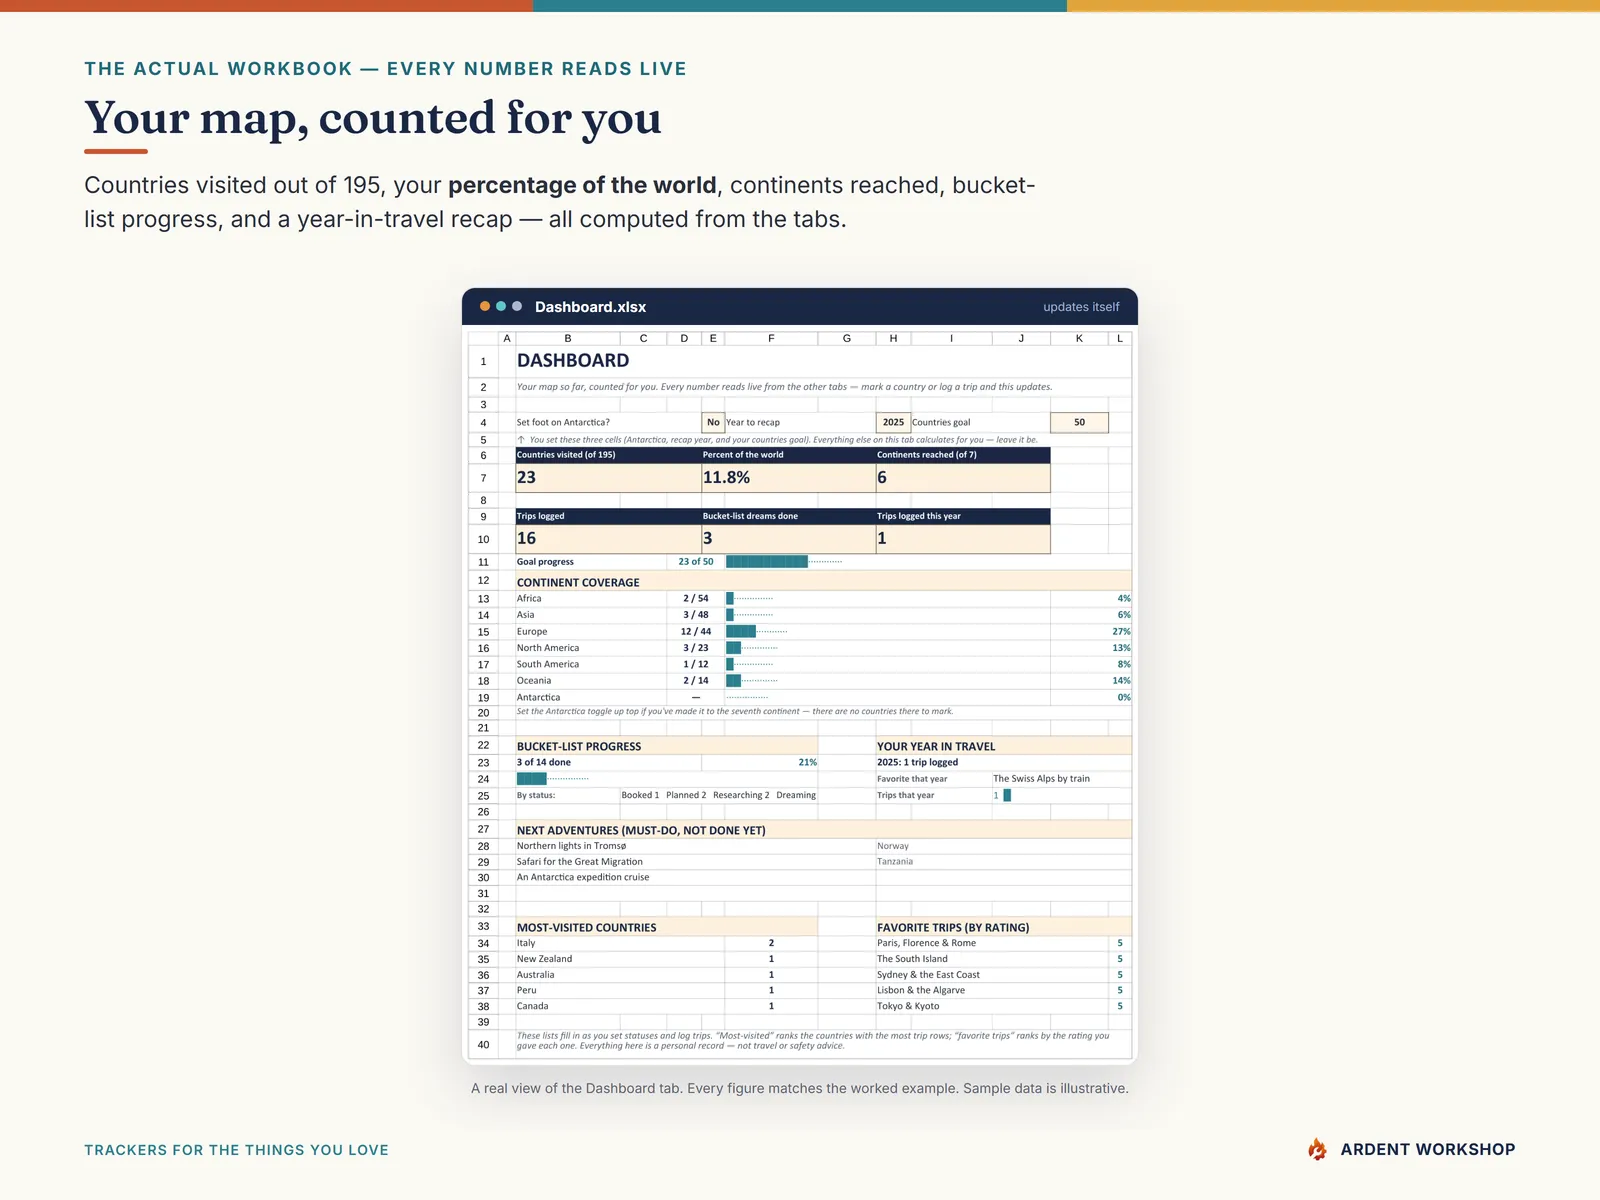Click the orange window dot in title bar
The width and height of the screenshot is (1600, 1200).
(x=485, y=306)
